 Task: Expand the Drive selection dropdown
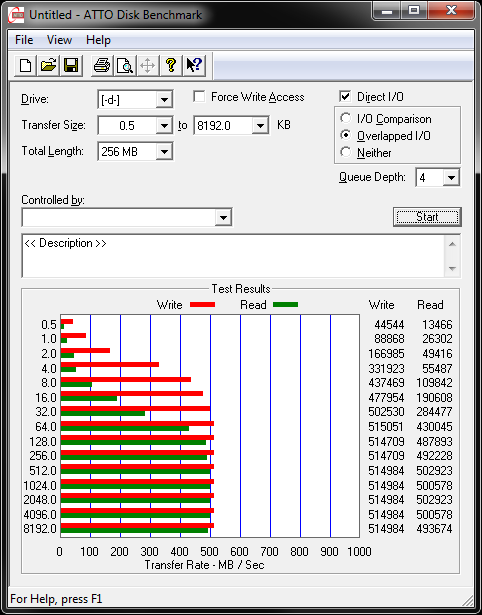point(164,100)
